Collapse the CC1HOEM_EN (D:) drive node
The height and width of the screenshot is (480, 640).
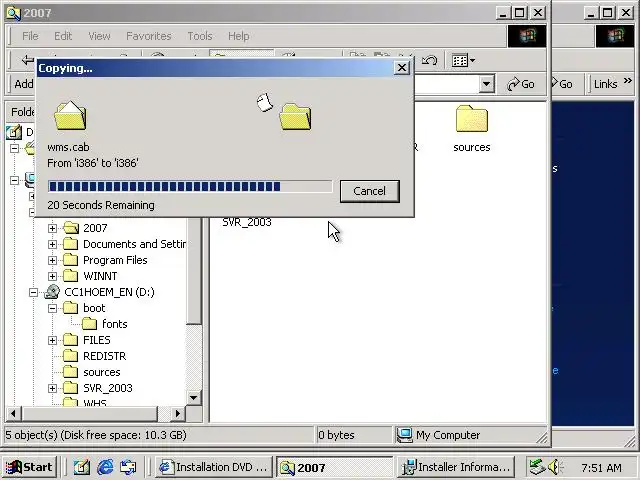click(33, 292)
